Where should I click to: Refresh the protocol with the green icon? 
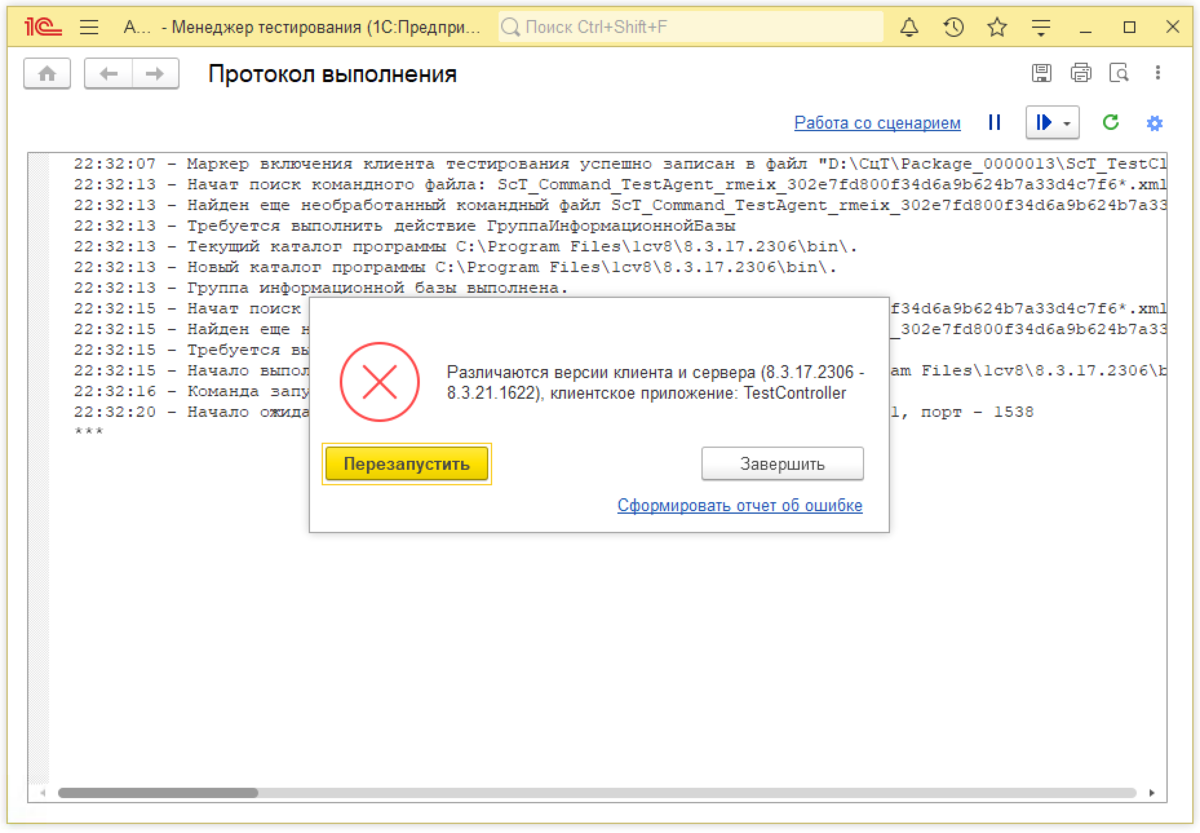[x=1111, y=122]
